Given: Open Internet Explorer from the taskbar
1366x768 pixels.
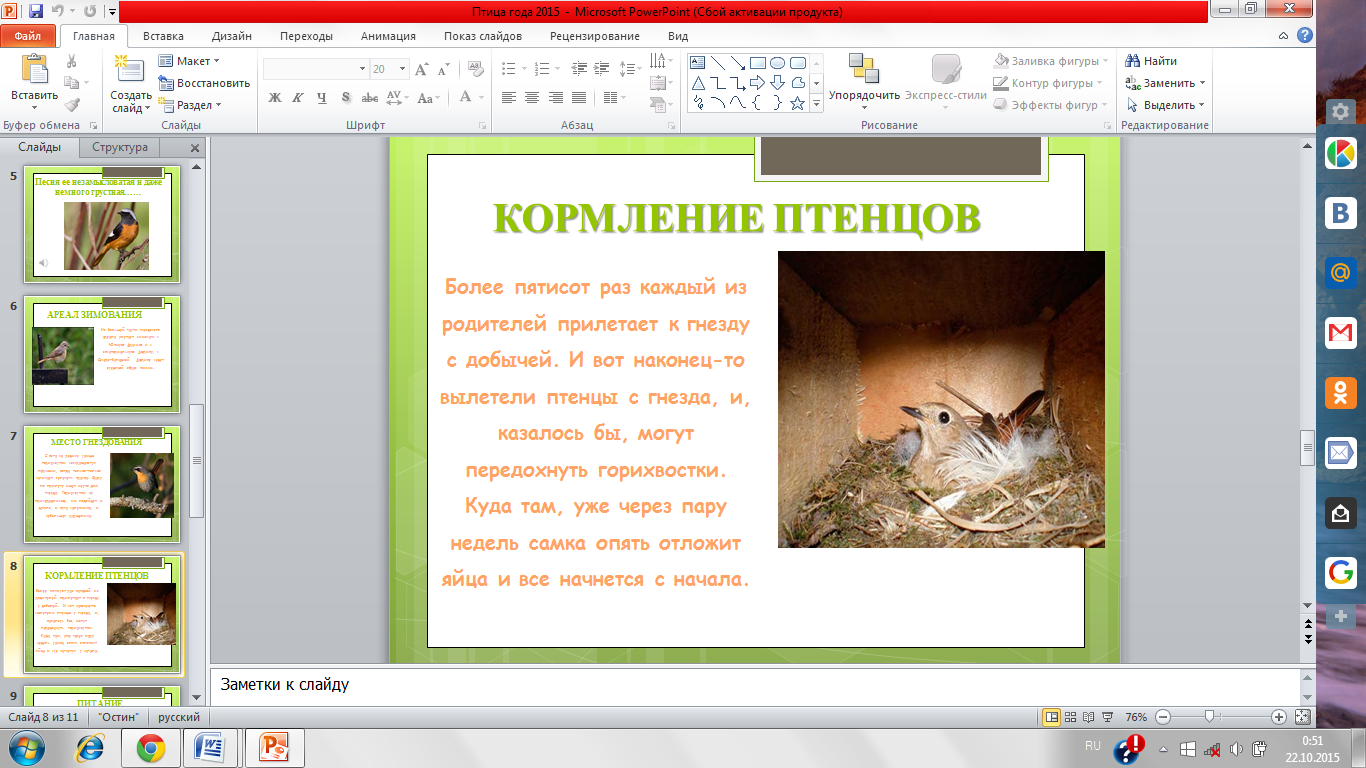Looking at the screenshot, I should click(x=91, y=748).
